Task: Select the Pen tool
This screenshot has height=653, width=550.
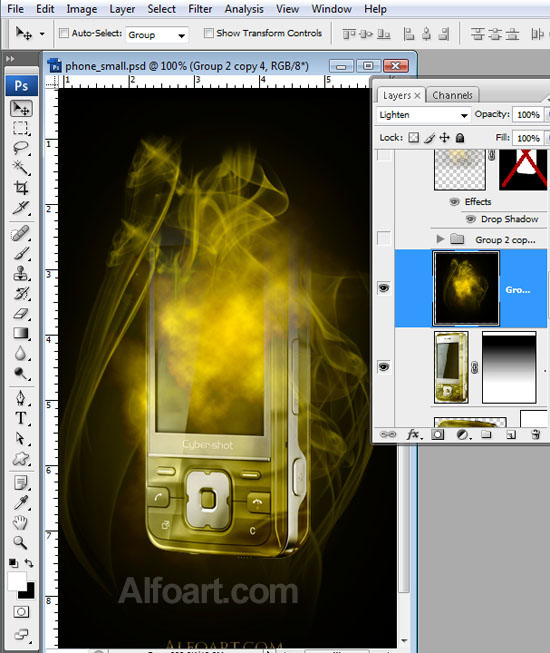Action: tap(21, 398)
